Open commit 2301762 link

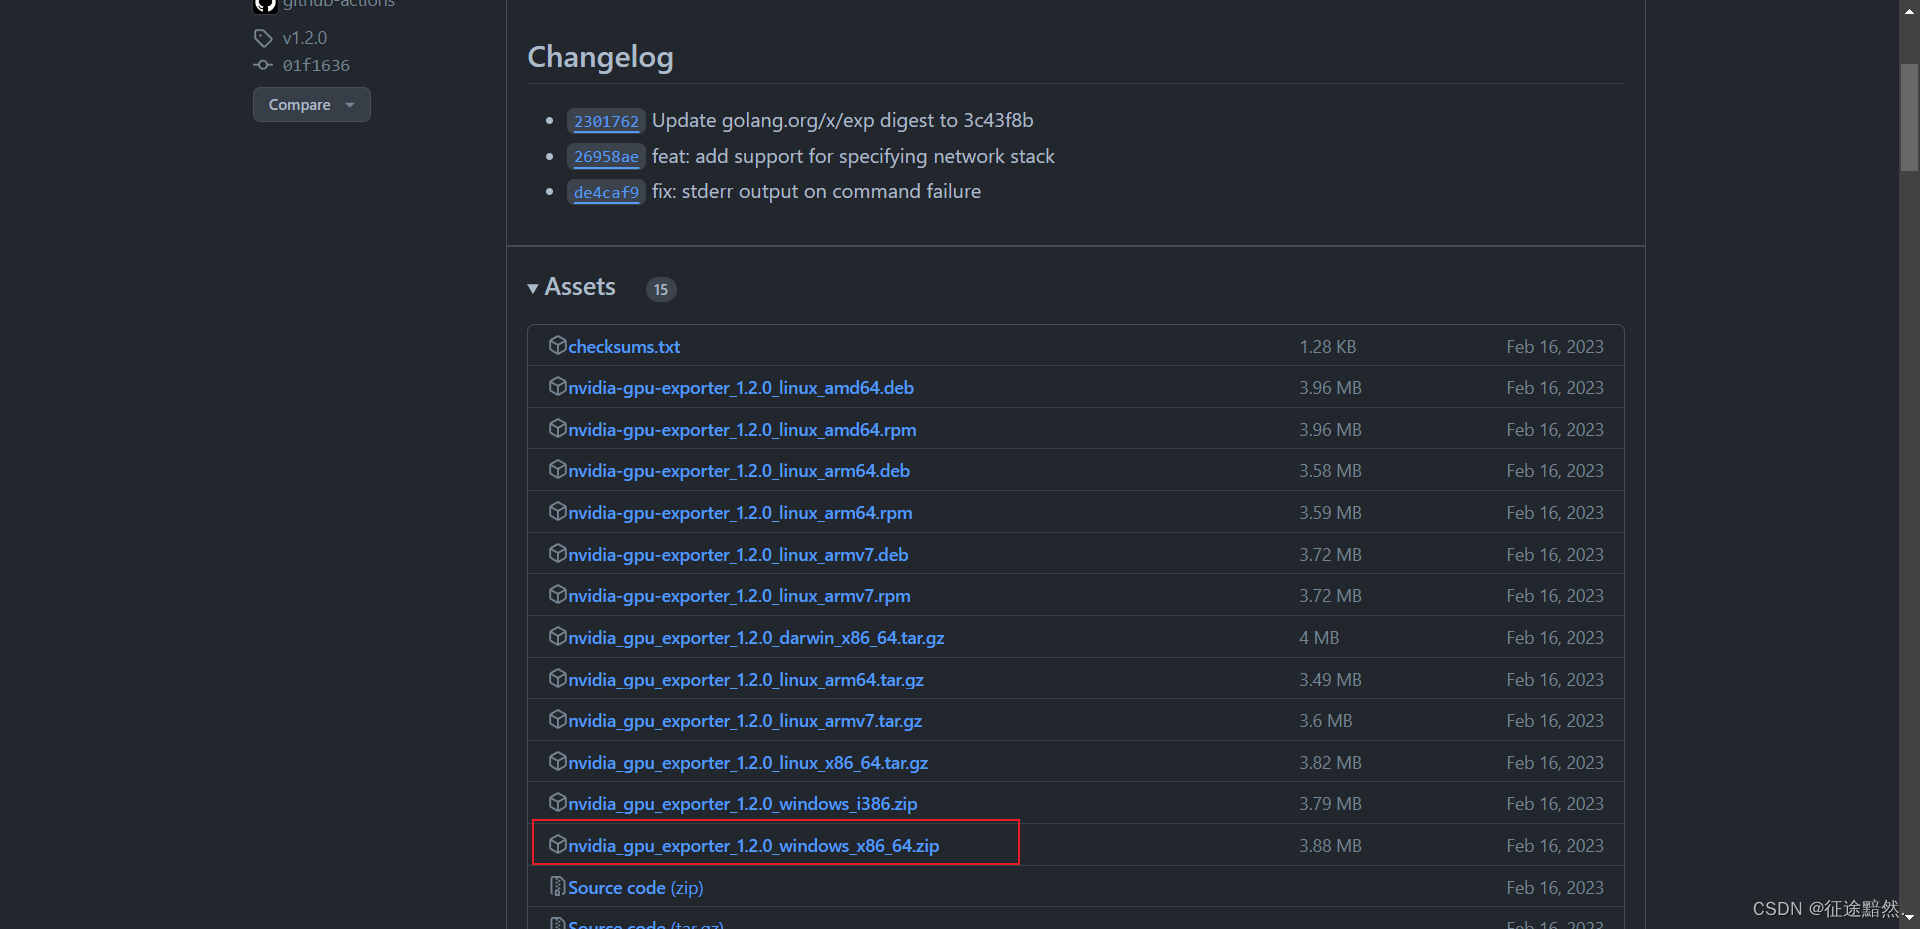(x=606, y=121)
